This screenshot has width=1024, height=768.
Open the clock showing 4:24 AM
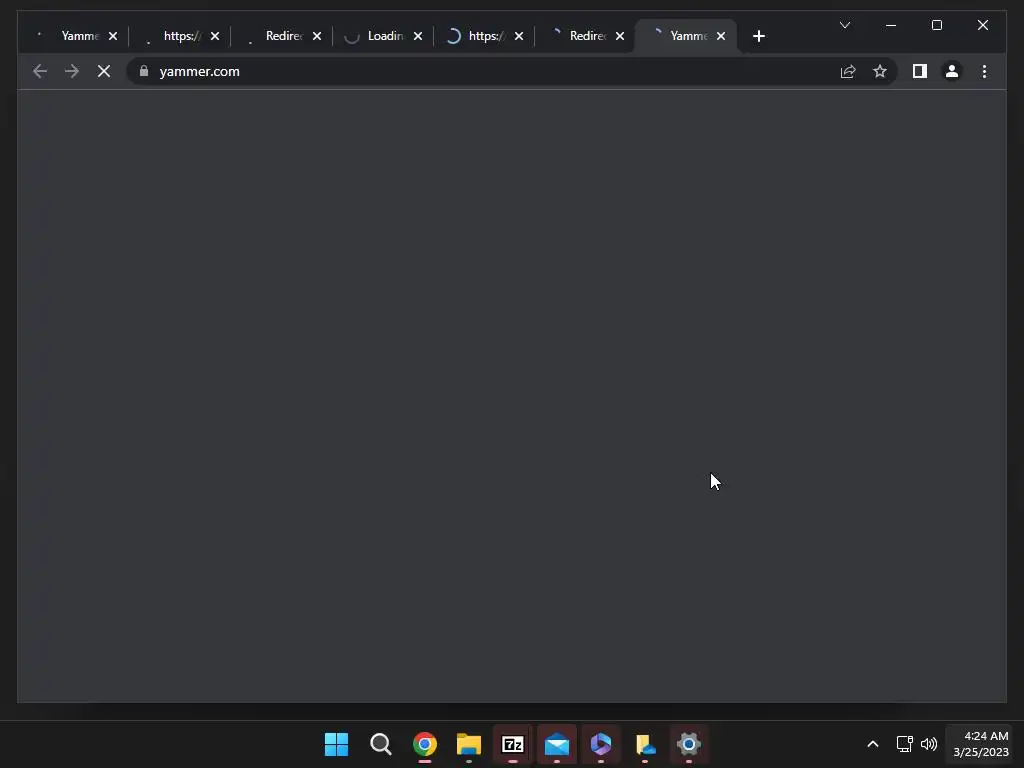coord(981,744)
